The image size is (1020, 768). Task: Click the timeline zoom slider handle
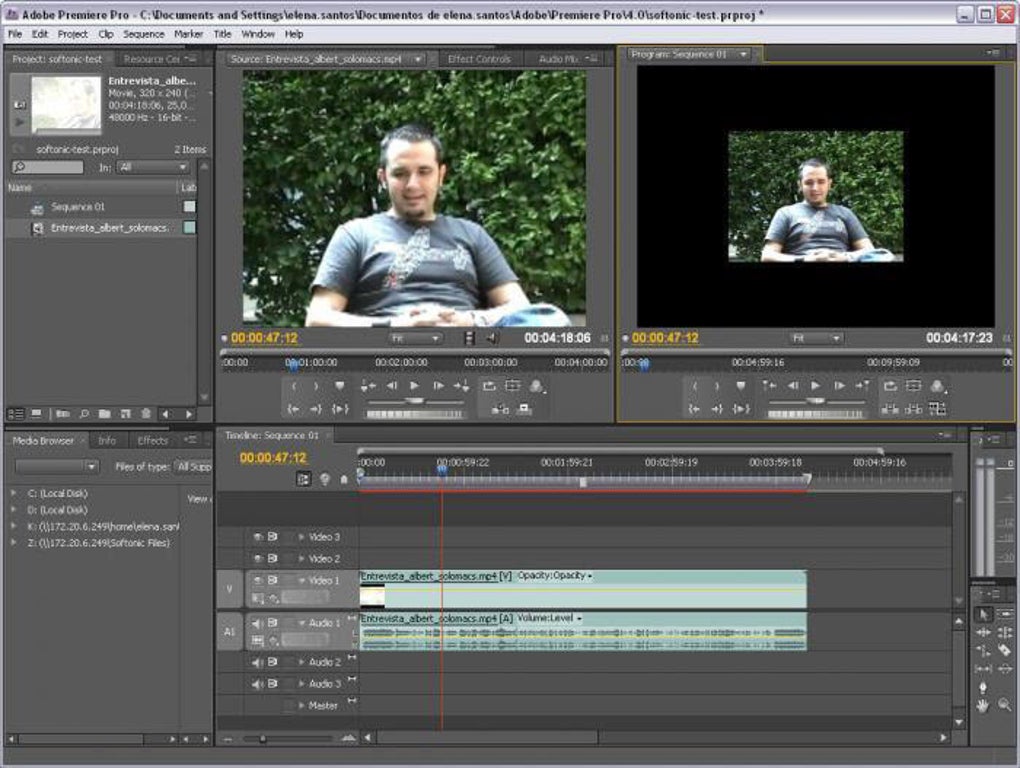[x=263, y=739]
